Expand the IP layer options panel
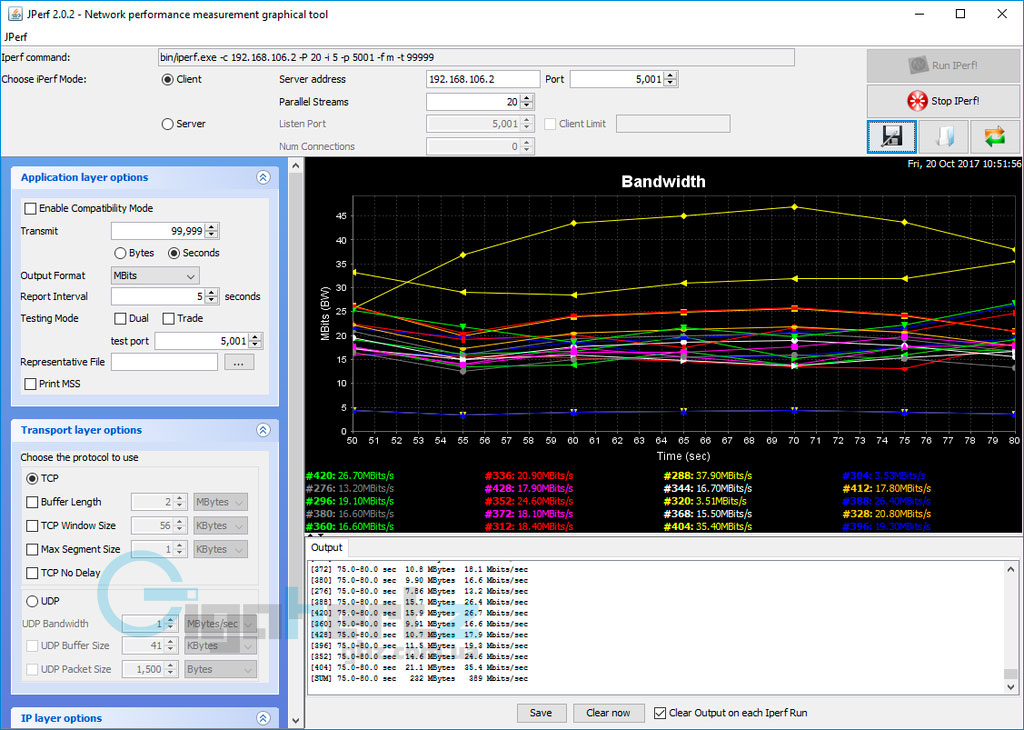This screenshot has width=1024, height=730. pos(263,718)
